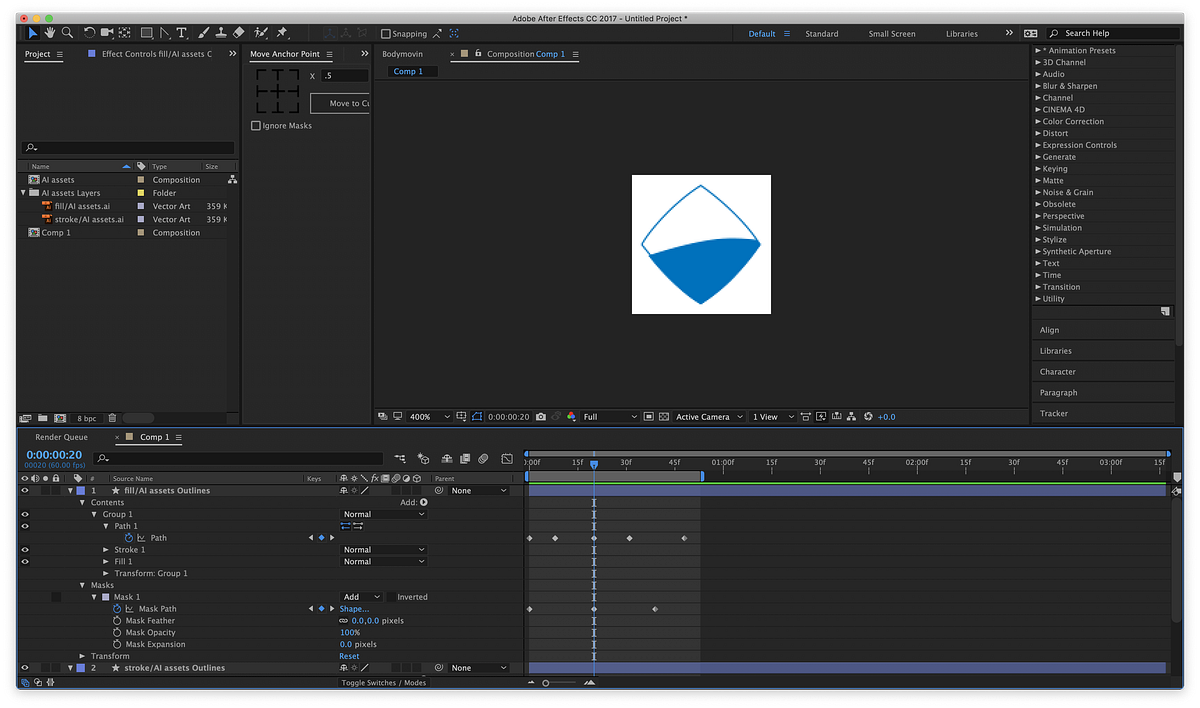The width and height of the screenshot is (1200, 708).
Task: Open the Composition Flowchart icon in viewer
Action: tap(851, 417)
